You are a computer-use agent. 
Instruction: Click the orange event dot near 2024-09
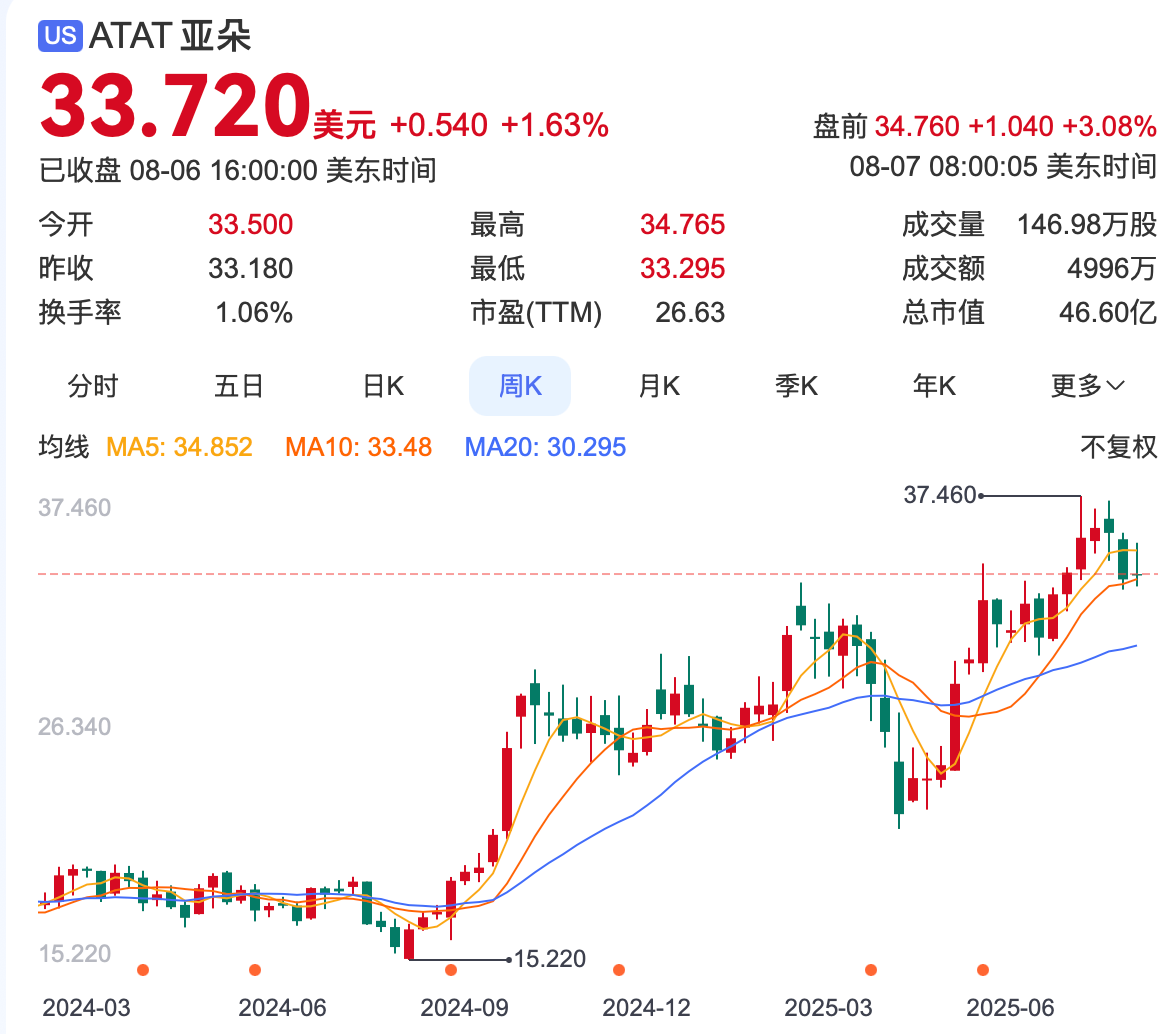[451, 969]
